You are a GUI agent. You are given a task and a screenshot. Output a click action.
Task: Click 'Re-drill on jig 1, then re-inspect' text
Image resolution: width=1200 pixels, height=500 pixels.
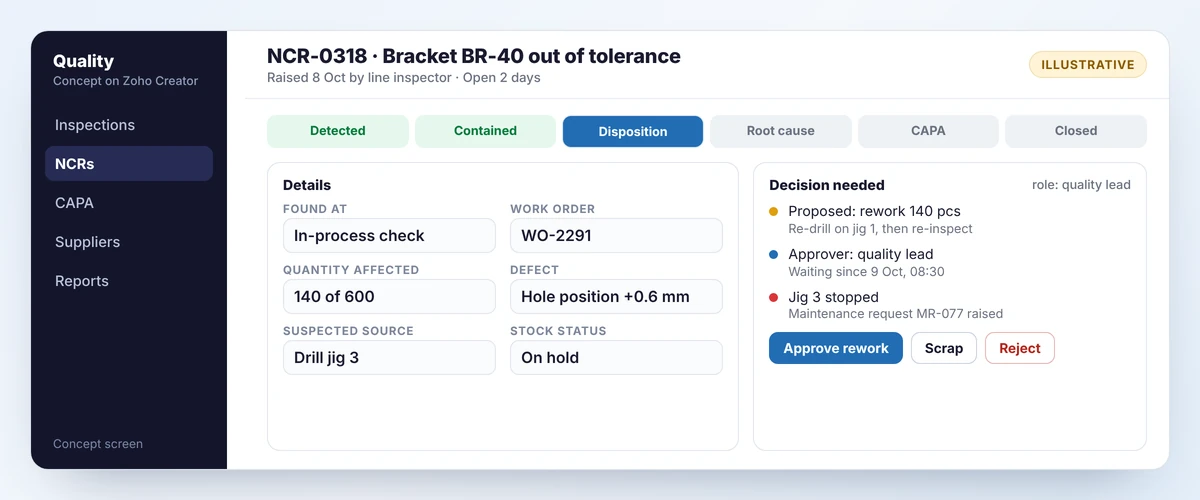880,229
